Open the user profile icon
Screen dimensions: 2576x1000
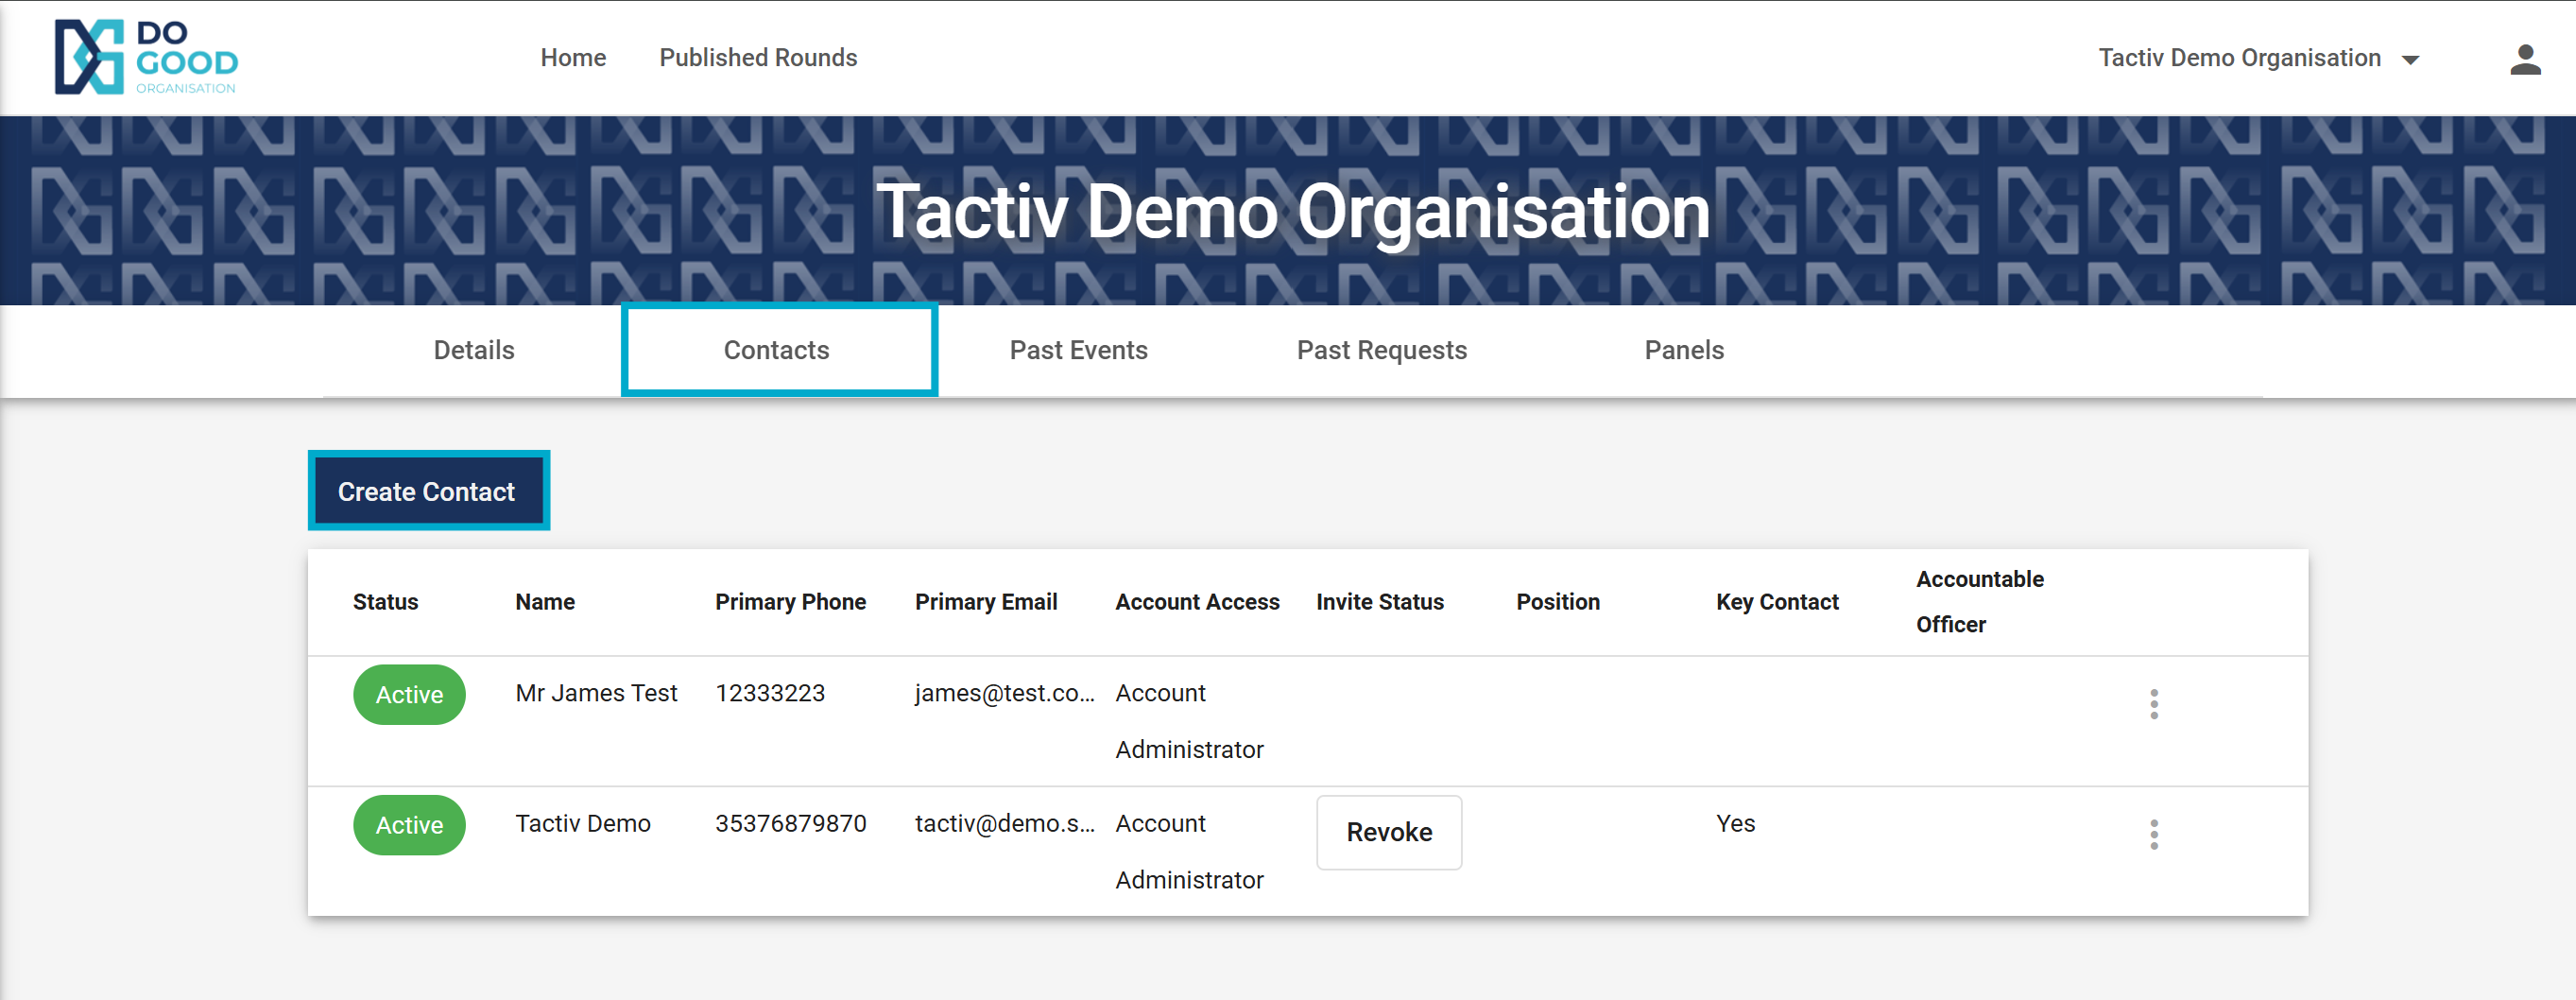(2524, 59)
